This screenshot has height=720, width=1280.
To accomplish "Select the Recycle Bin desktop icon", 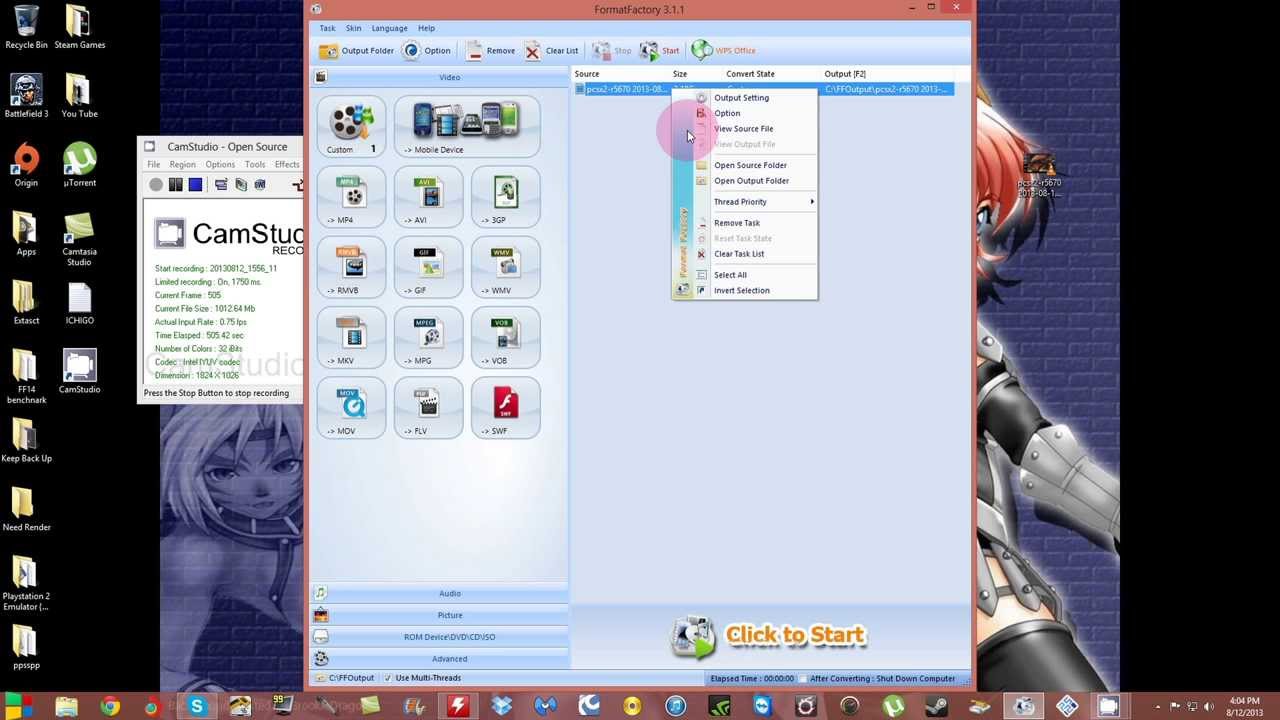I will coord(26,27).
